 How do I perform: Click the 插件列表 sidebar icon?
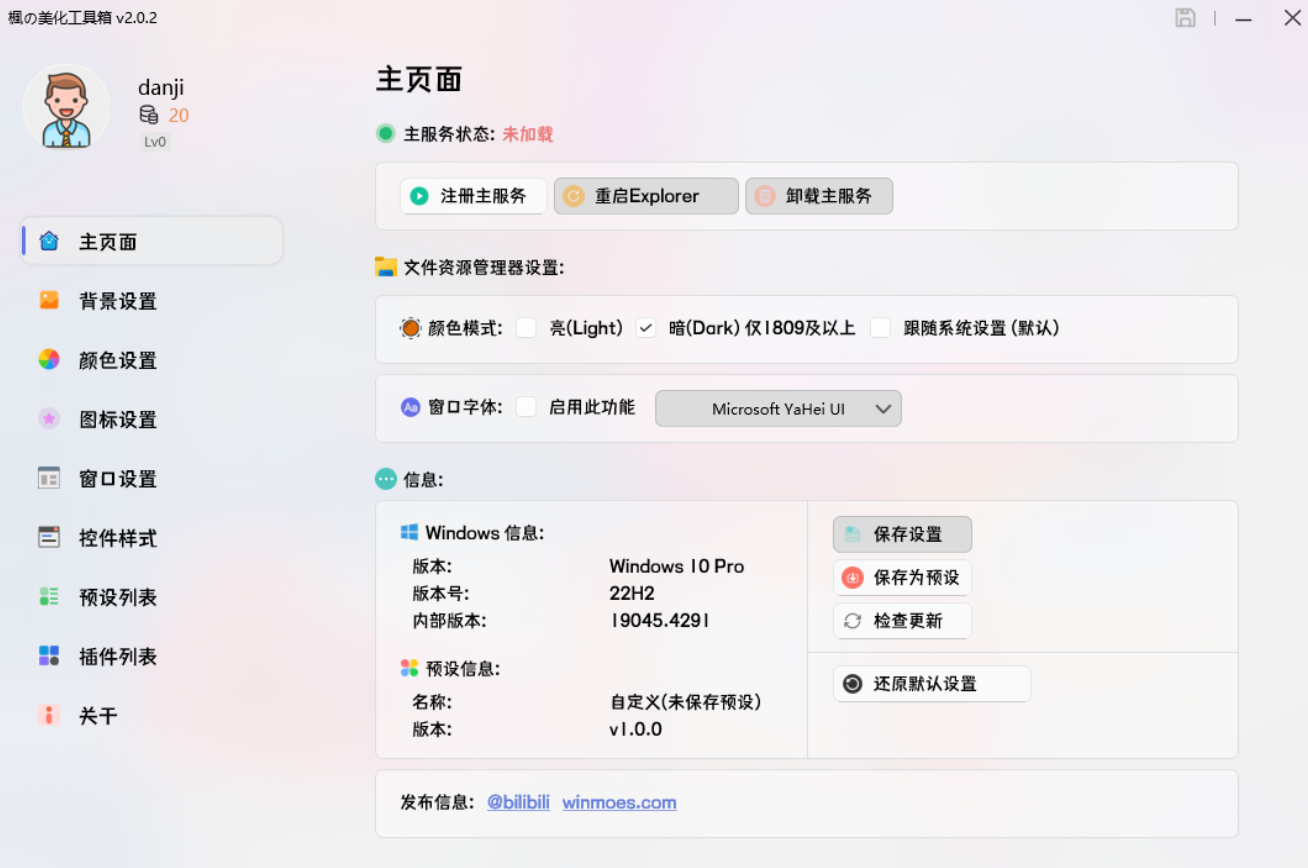48,656
